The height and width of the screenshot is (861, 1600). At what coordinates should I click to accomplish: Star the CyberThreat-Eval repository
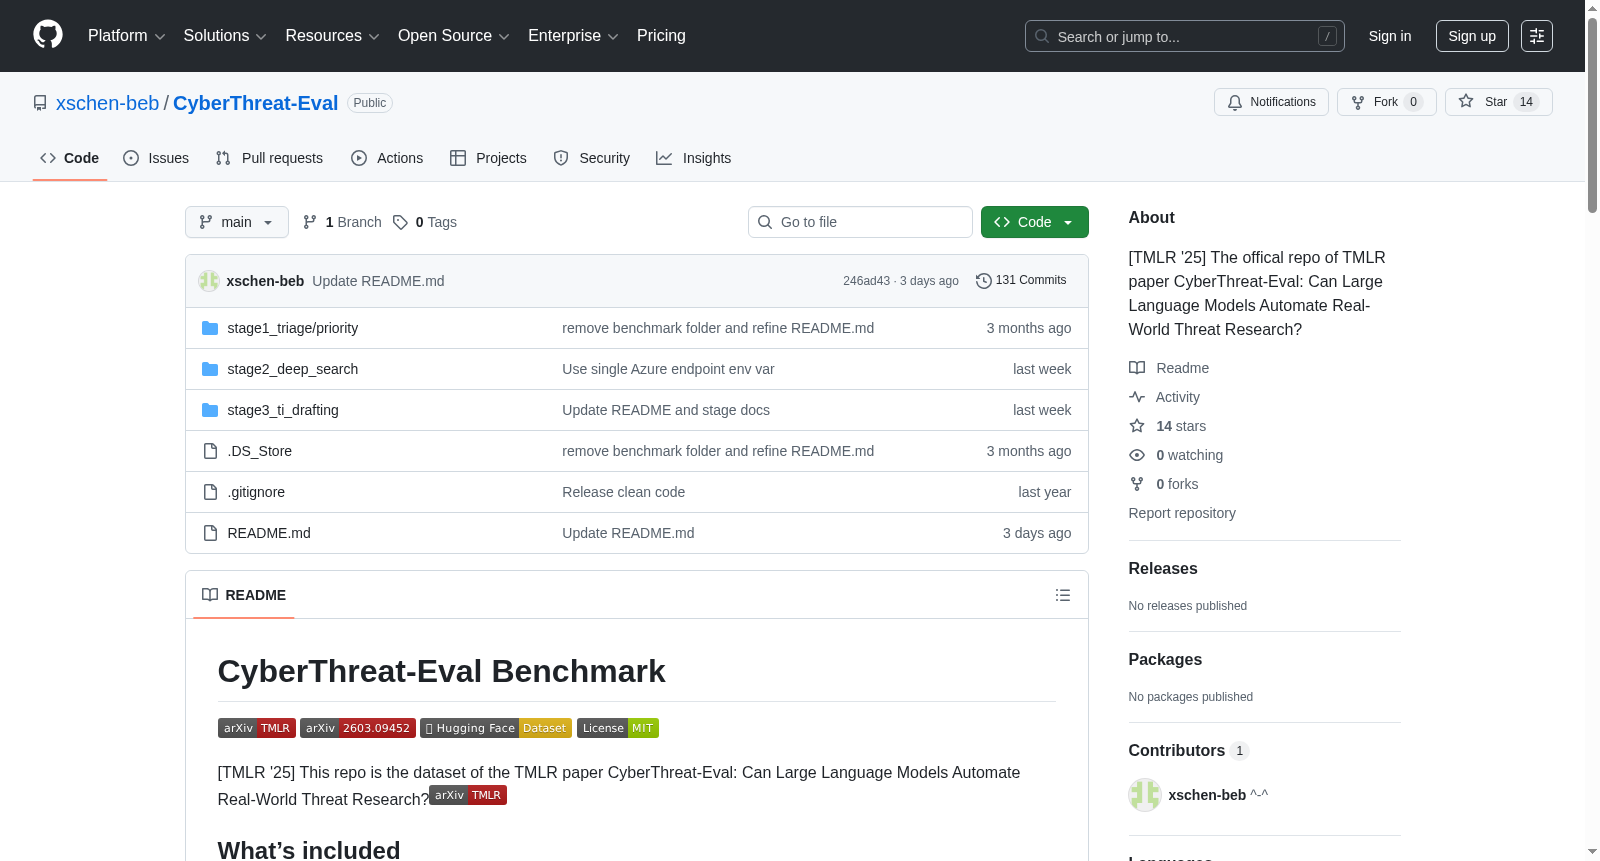(x=1498, y=102)
